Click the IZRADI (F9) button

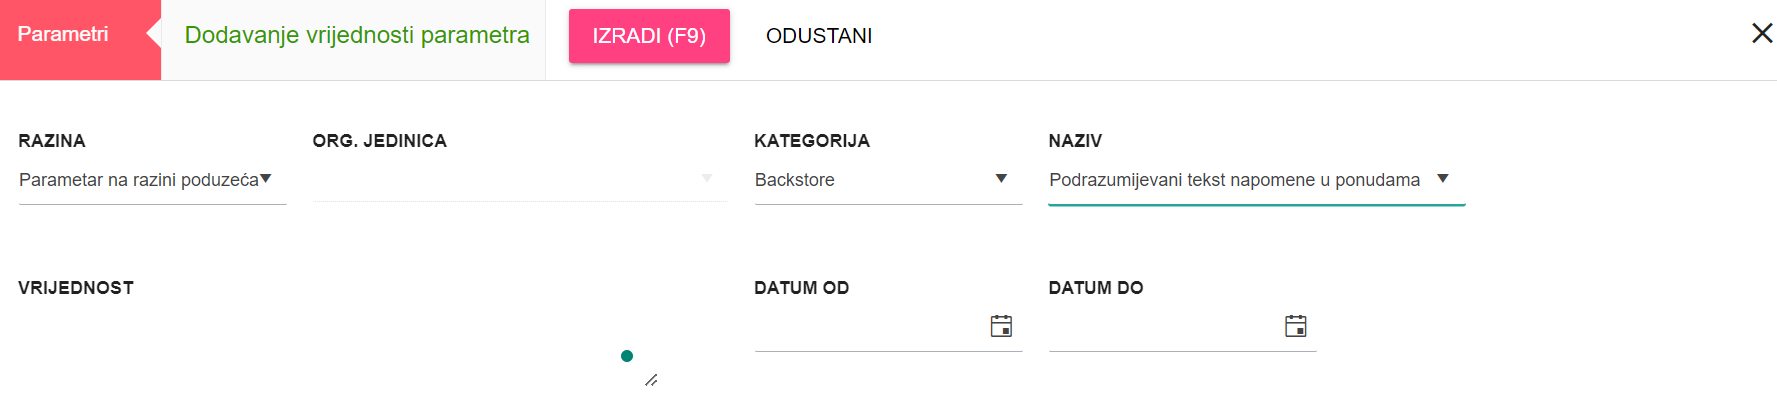(x=649, y=36)
